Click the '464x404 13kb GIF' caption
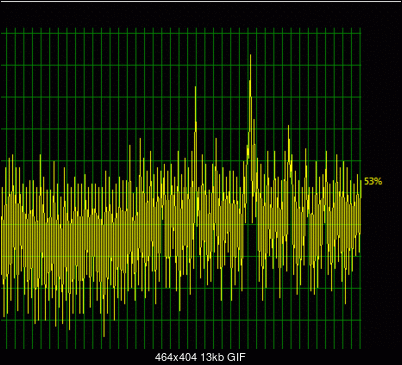This screenshot has height=365, width=402. pyautogui.click(x=200, y=358)
